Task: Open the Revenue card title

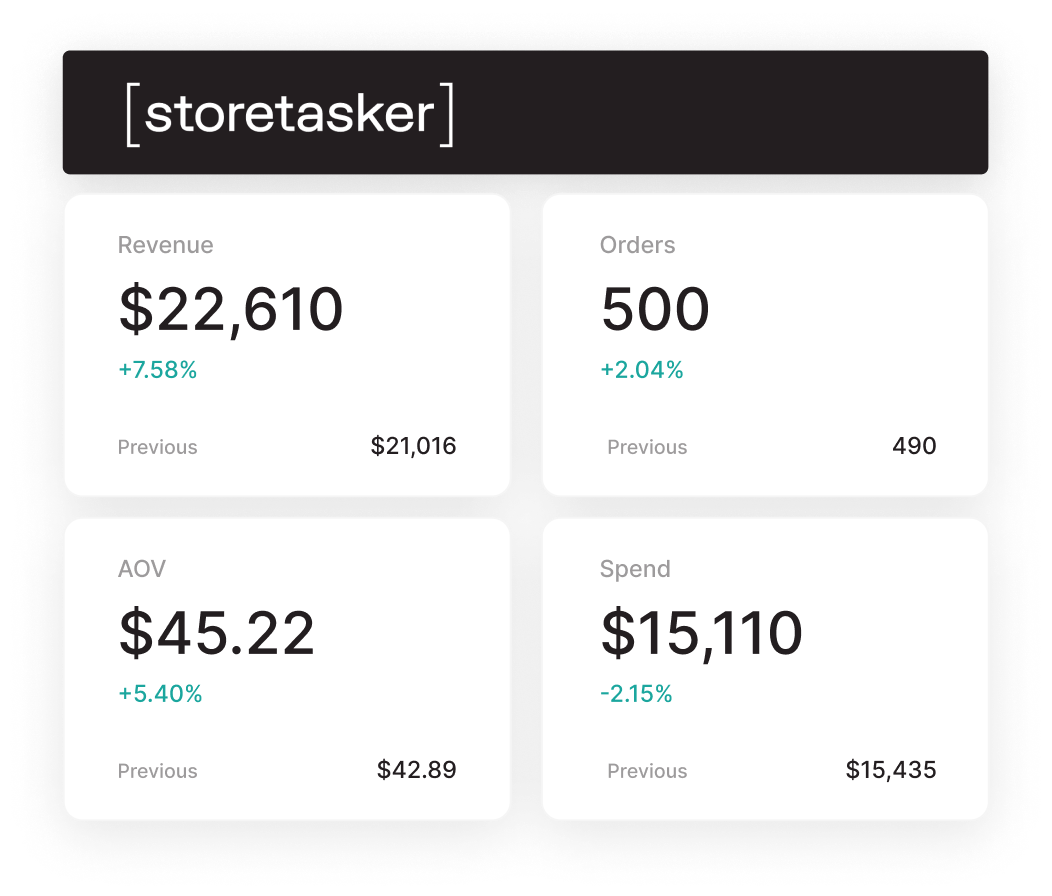Action: (x=166, y=245)
